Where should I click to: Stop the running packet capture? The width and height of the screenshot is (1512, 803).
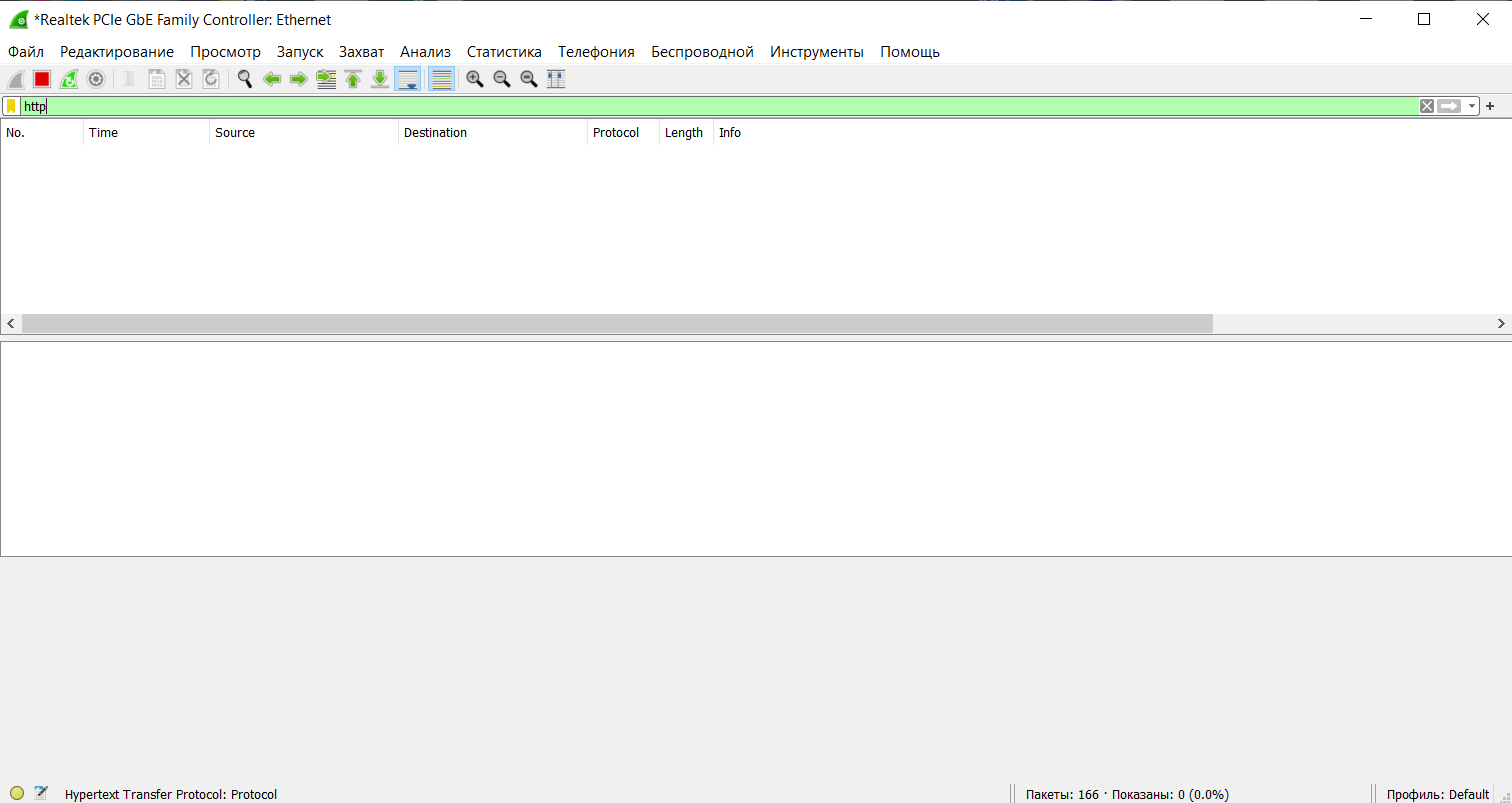coord(42,79)
